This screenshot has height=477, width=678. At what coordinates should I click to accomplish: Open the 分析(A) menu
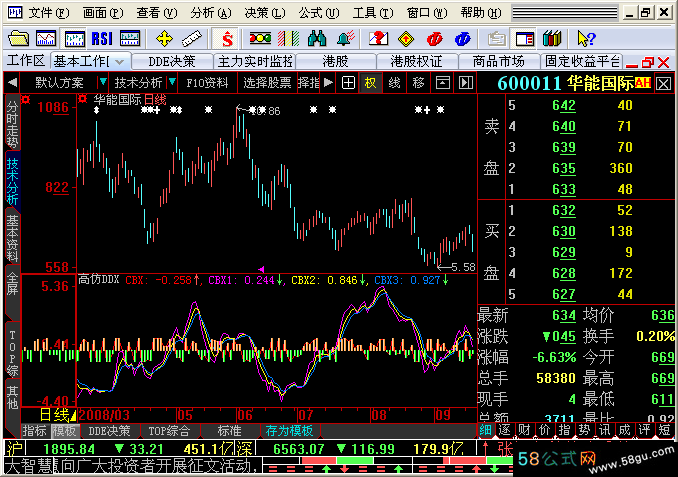[x=211, y=13]
